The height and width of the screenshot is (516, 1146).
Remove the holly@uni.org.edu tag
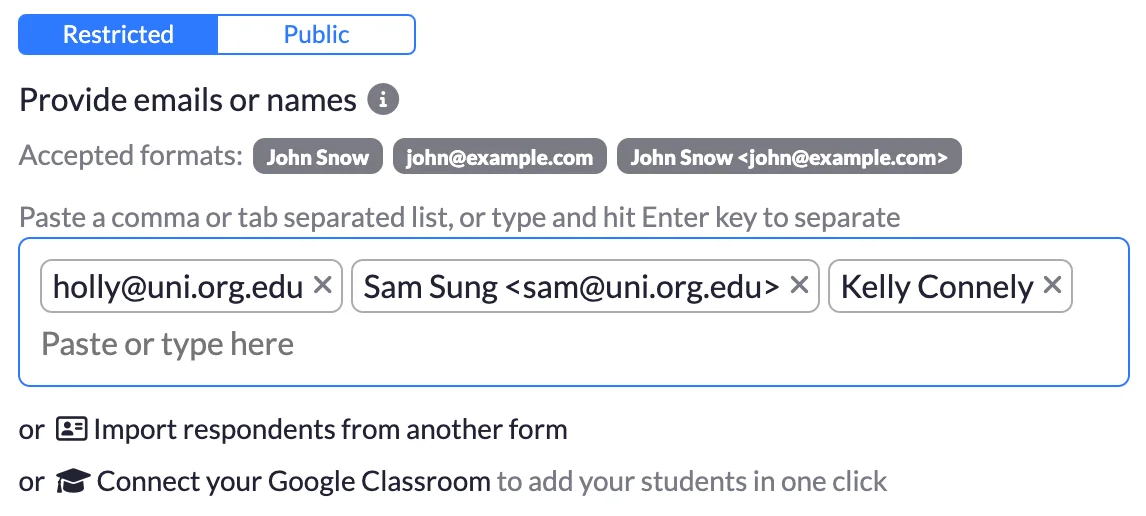tap(322, 286)
